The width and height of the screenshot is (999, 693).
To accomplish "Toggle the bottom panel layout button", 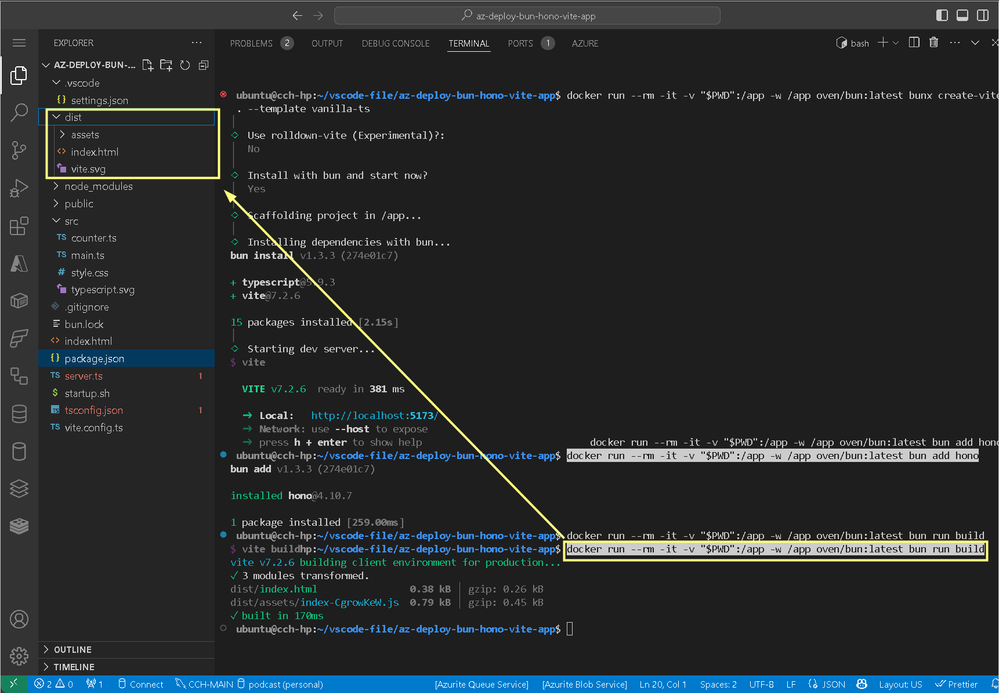I will click(961, 16).
